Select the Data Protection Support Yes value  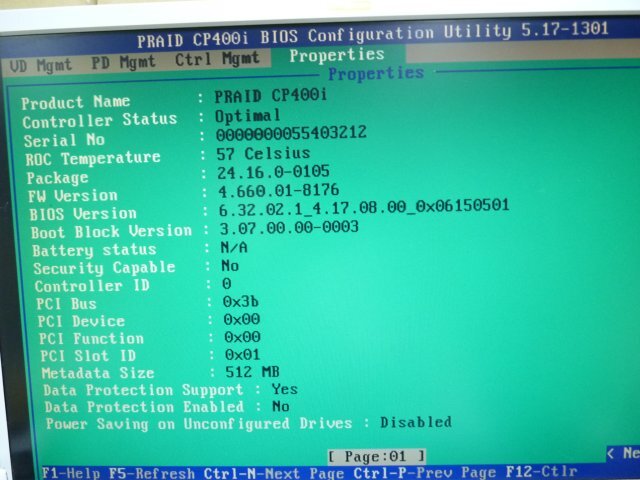pyautogui.click(x=284, y=389)
